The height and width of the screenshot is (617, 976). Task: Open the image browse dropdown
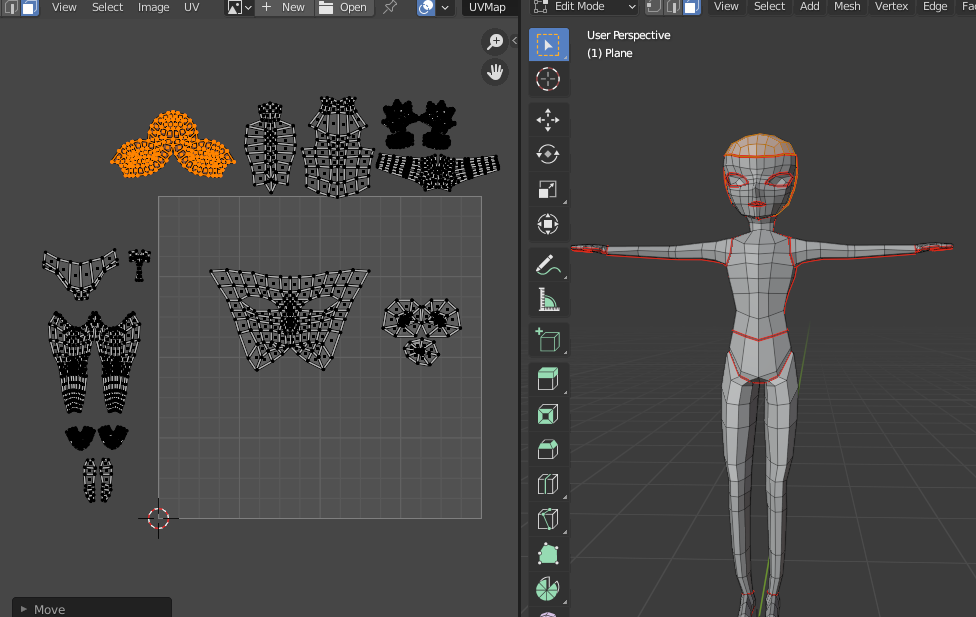239,7
